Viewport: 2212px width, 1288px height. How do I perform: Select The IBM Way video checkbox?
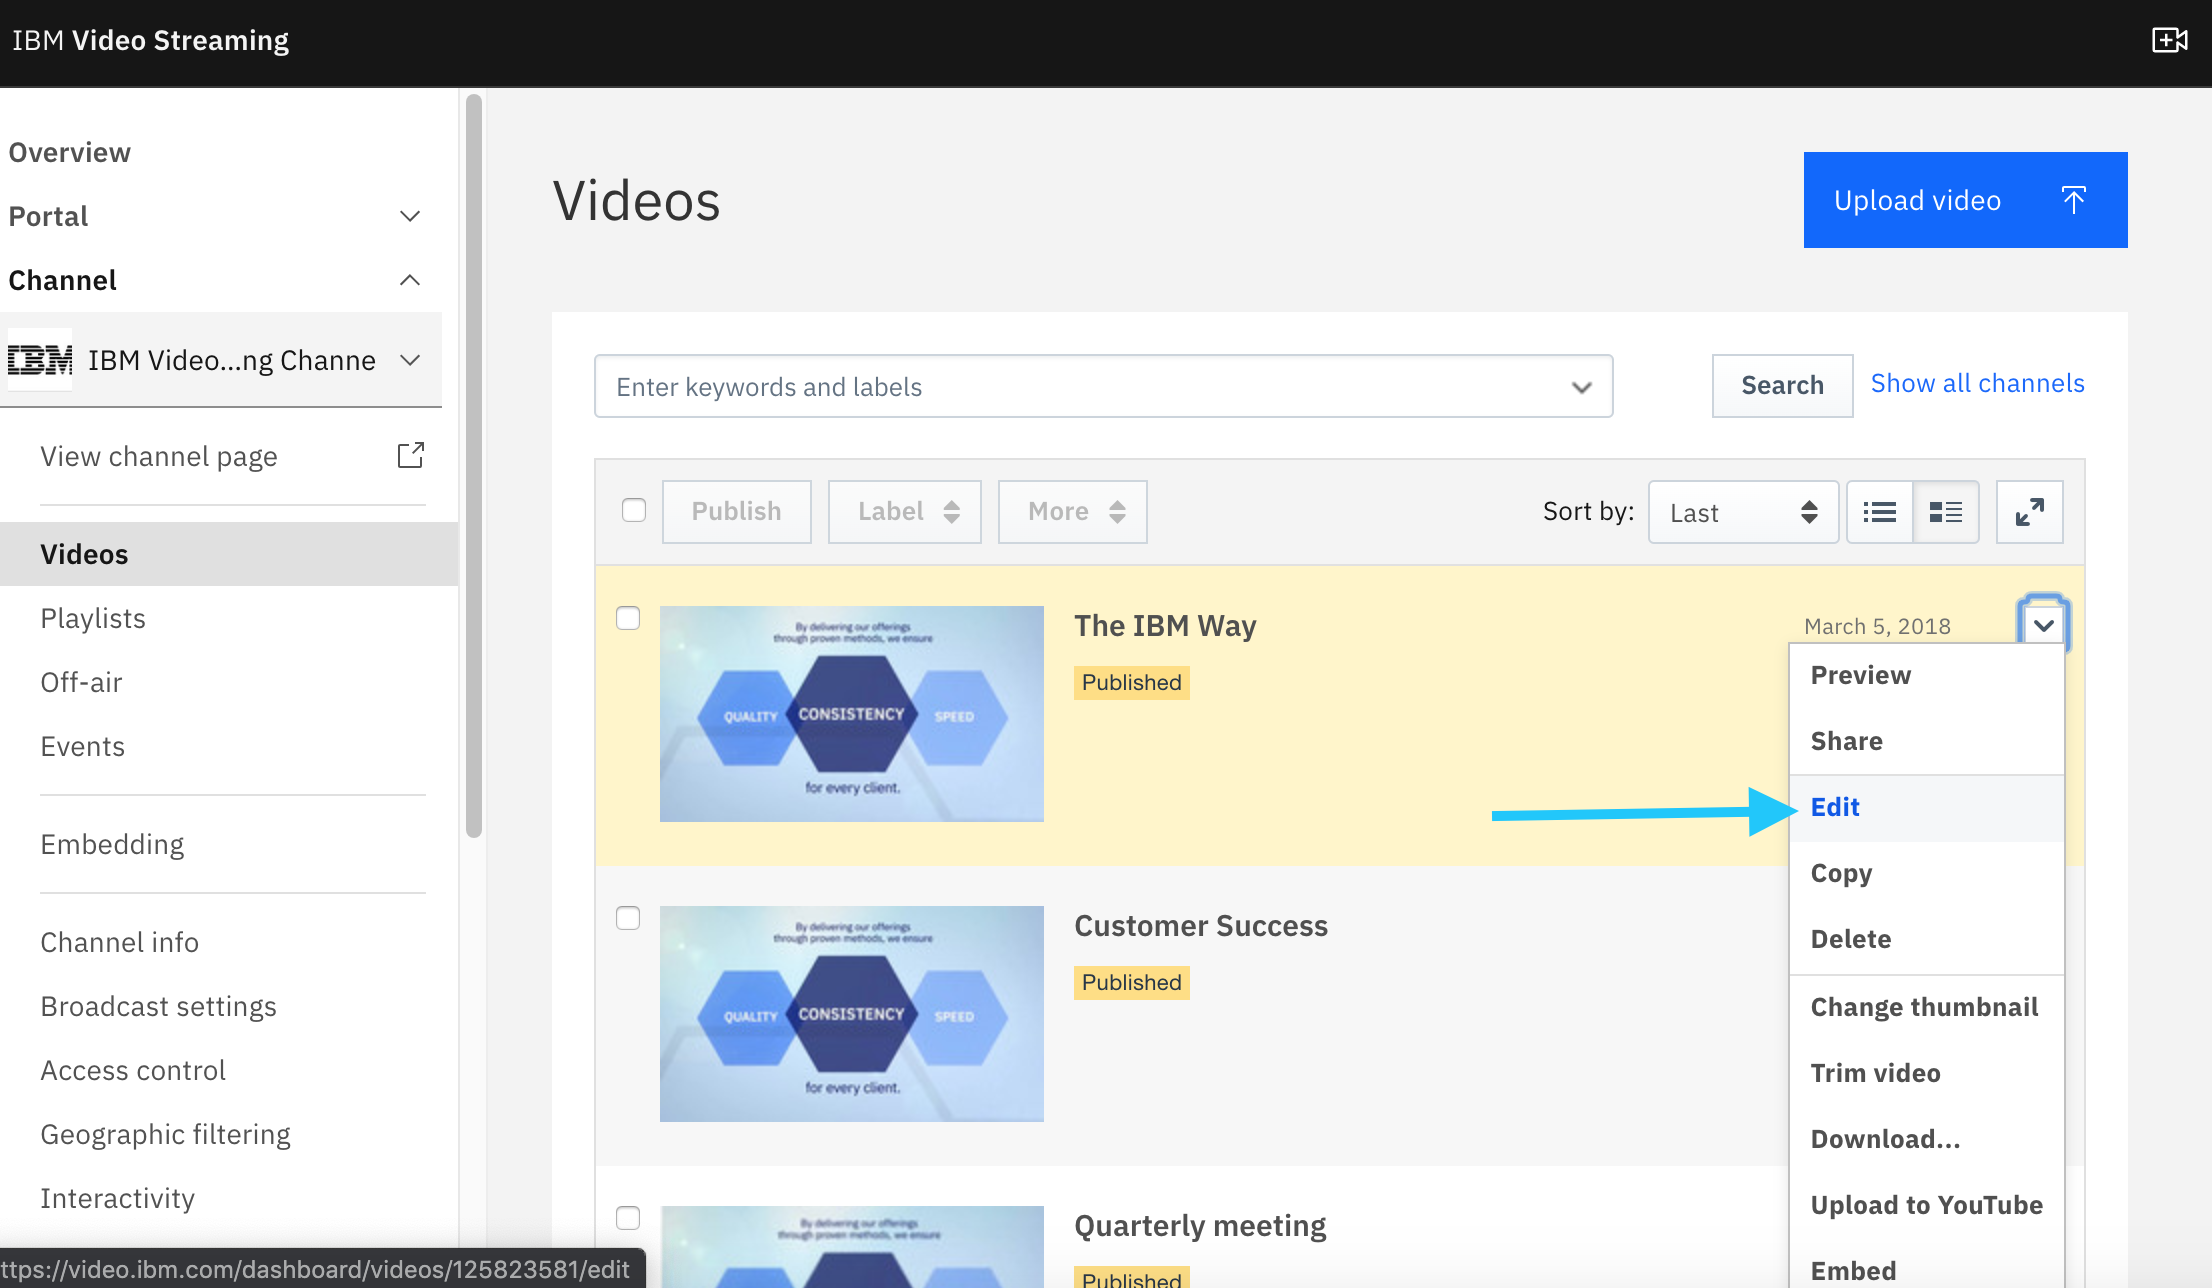628,618
